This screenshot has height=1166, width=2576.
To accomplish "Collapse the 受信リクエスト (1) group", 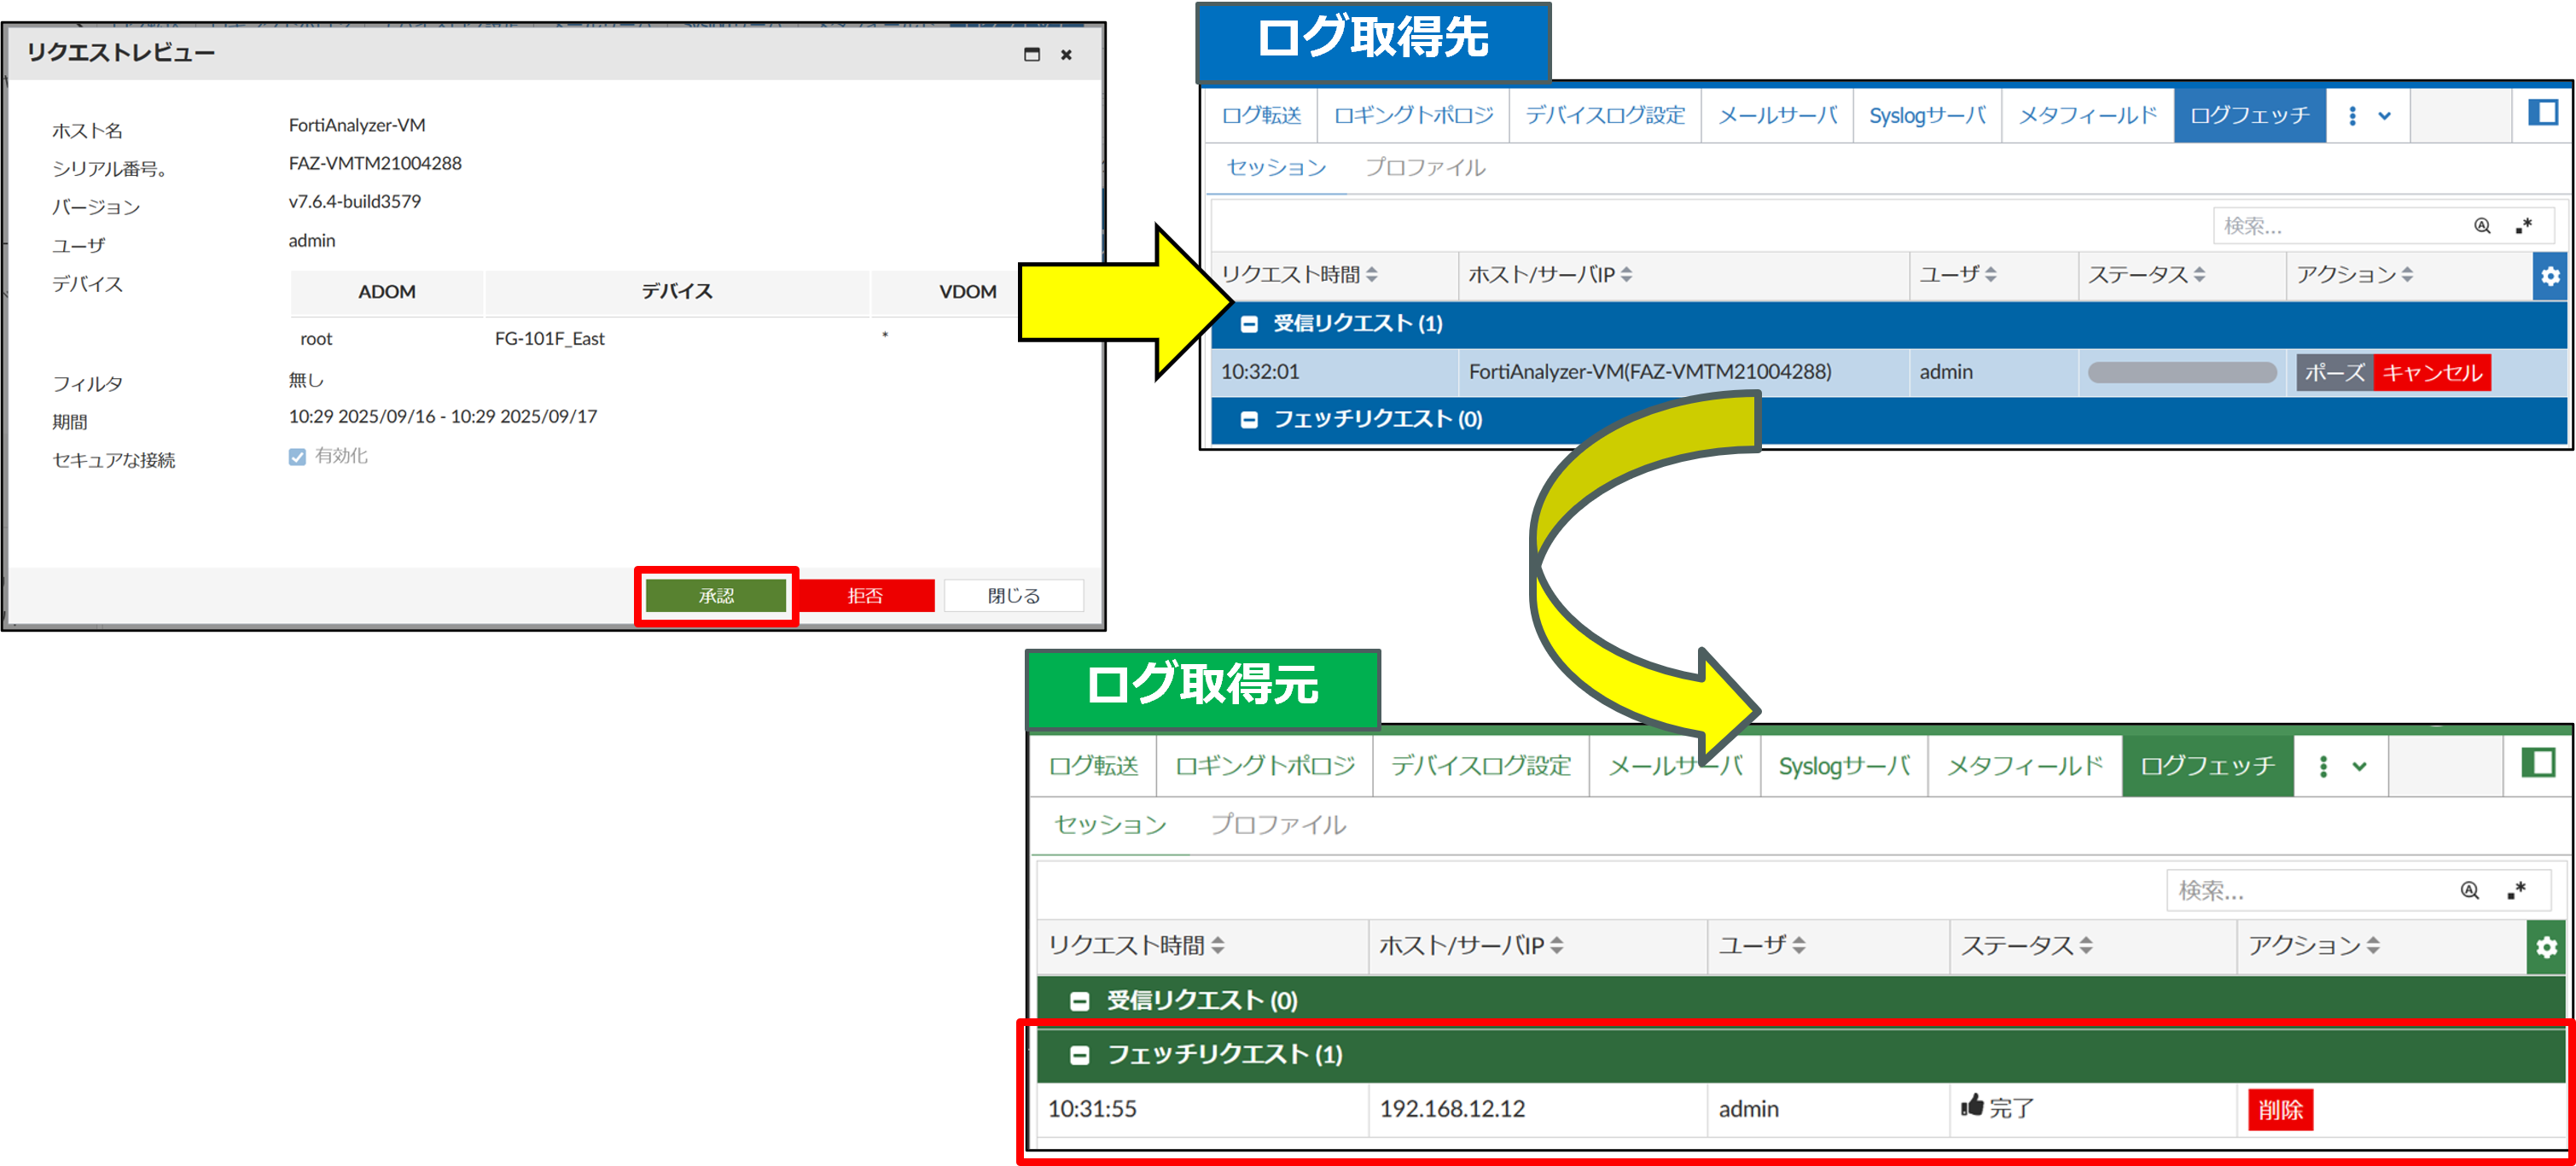I will [1249, 324].
